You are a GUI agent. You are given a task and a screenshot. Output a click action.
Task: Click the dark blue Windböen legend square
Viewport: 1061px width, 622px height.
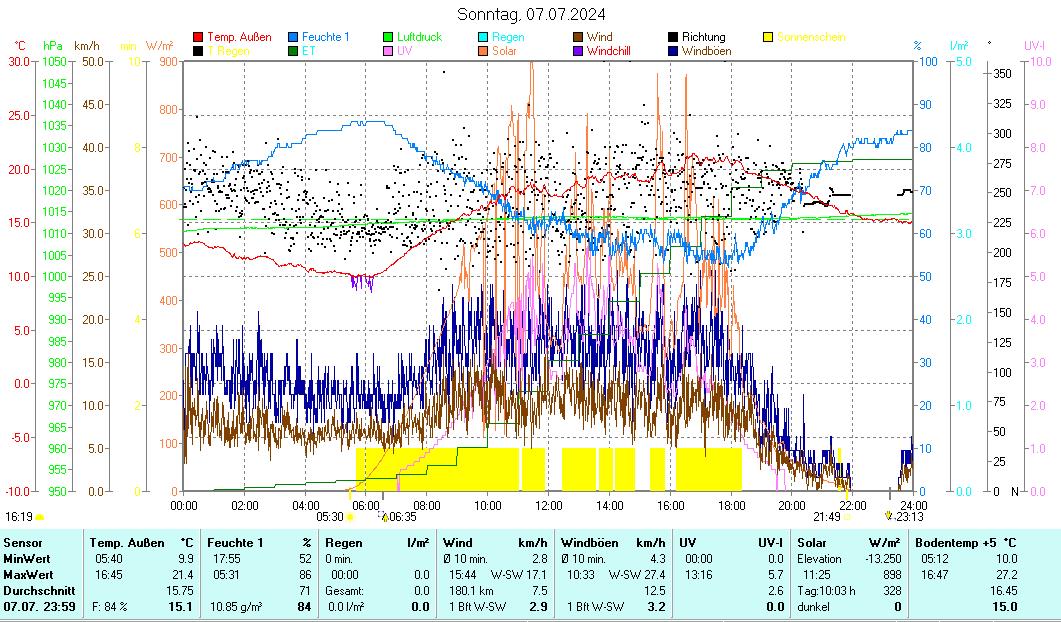coord(674,50)
